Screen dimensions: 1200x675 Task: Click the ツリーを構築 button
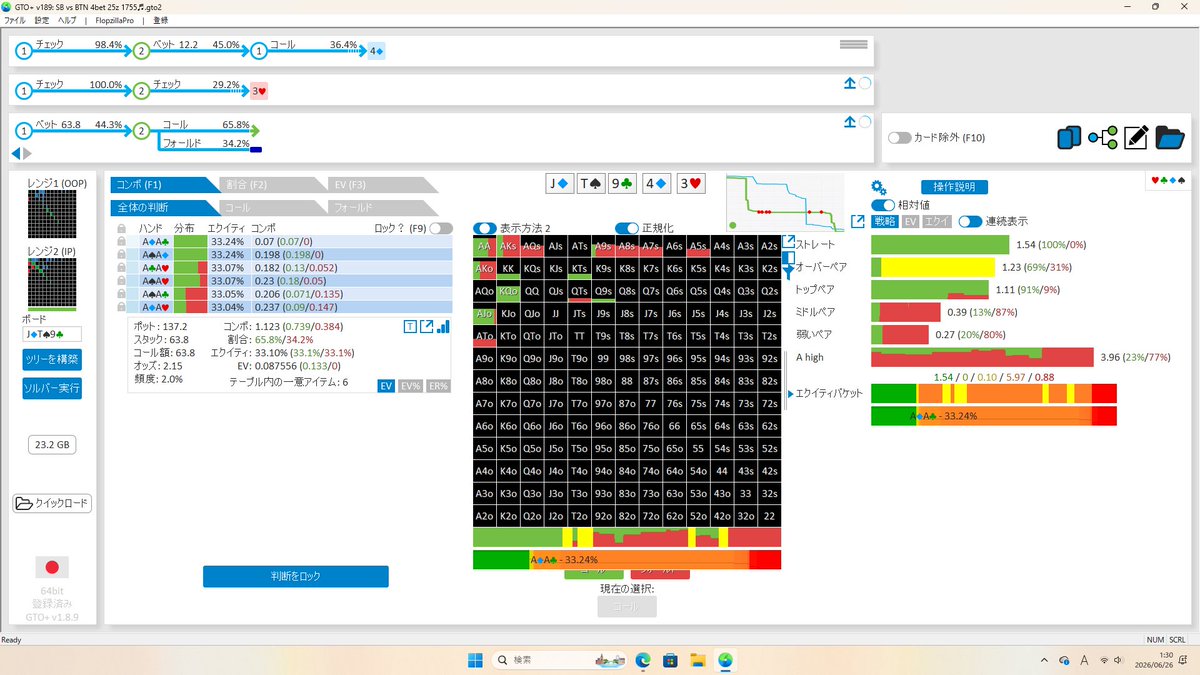[x=52, y=359]
